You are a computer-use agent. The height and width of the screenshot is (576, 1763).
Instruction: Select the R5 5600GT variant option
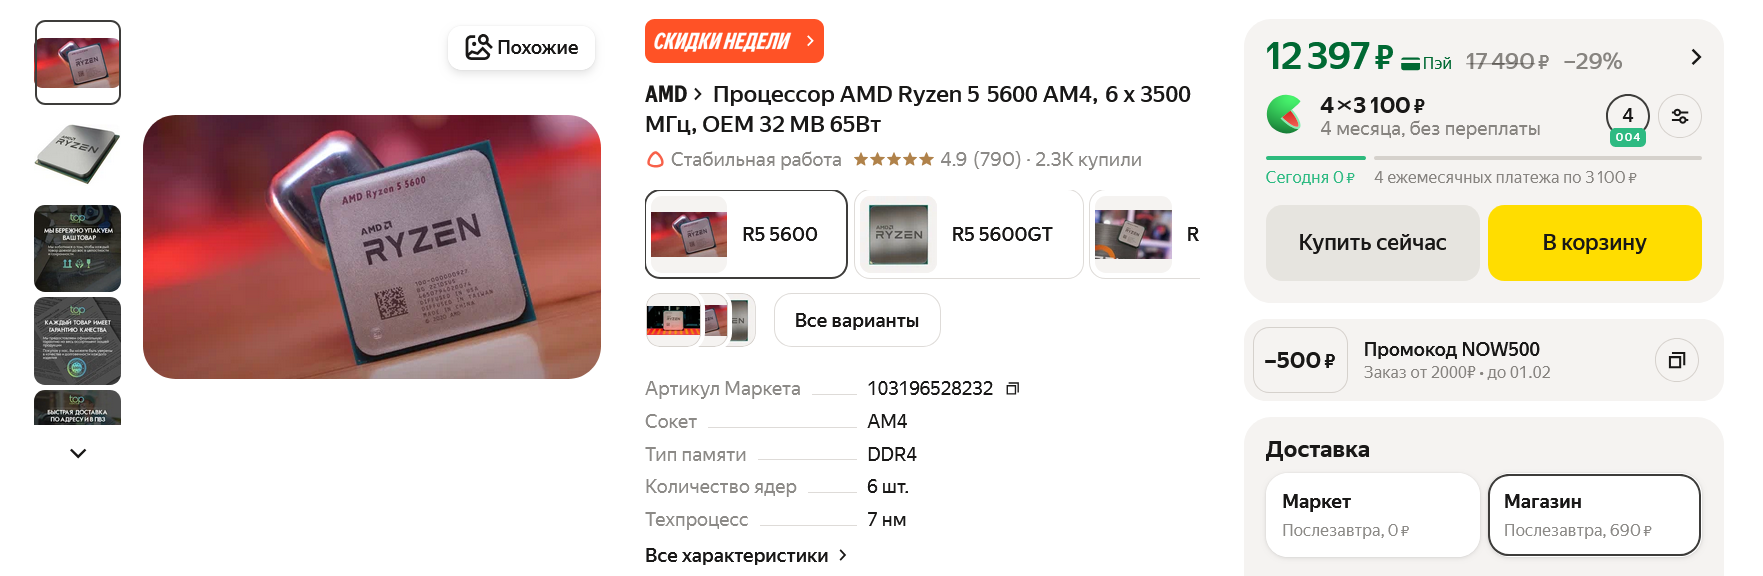point(969,234)
